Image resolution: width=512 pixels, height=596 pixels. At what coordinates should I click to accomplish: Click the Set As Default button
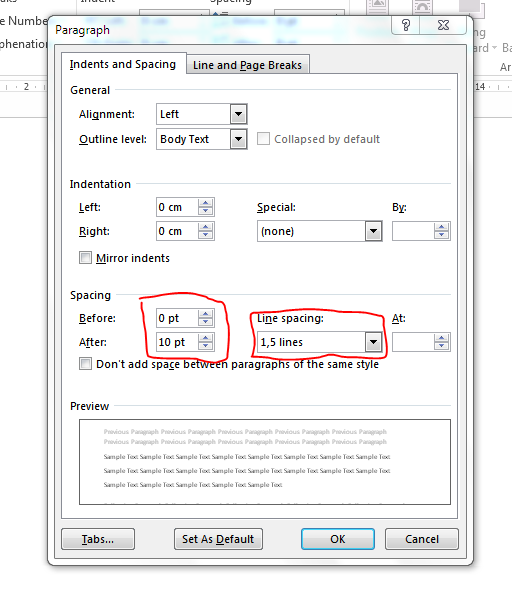tap(218, 539)
